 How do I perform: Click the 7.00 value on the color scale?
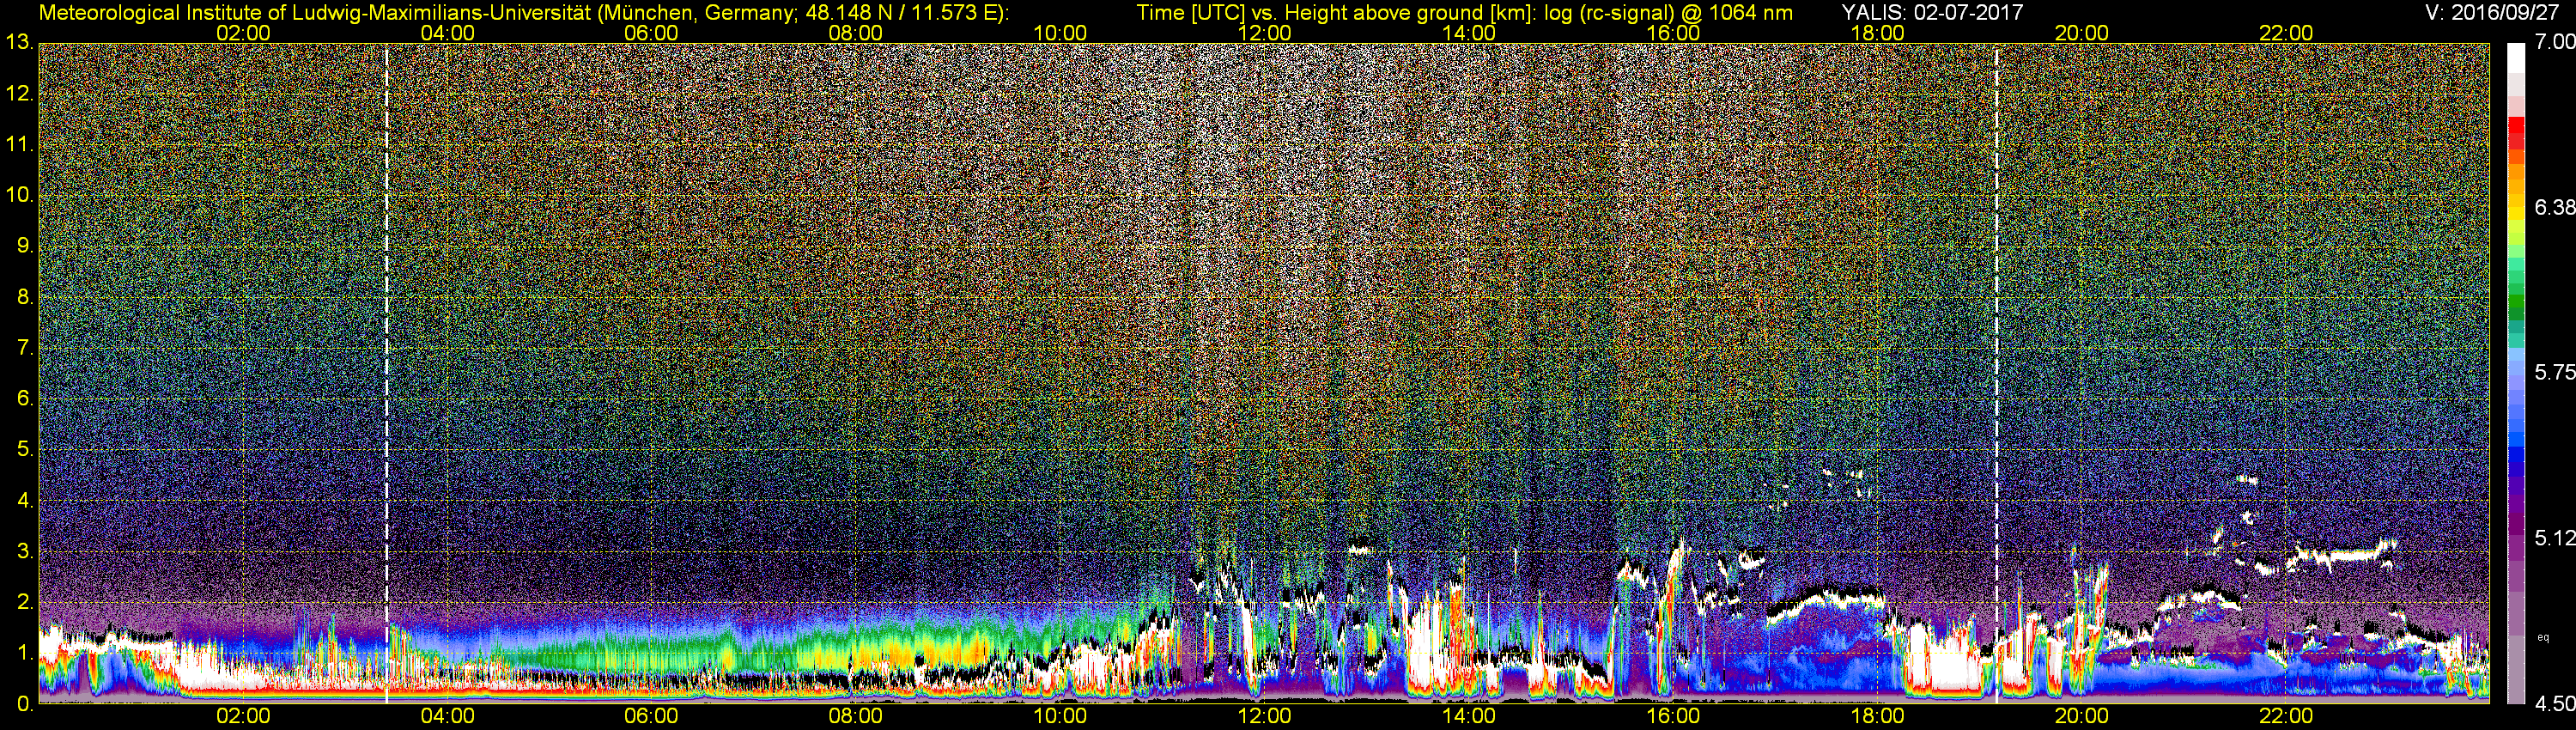click(2554, 42)
